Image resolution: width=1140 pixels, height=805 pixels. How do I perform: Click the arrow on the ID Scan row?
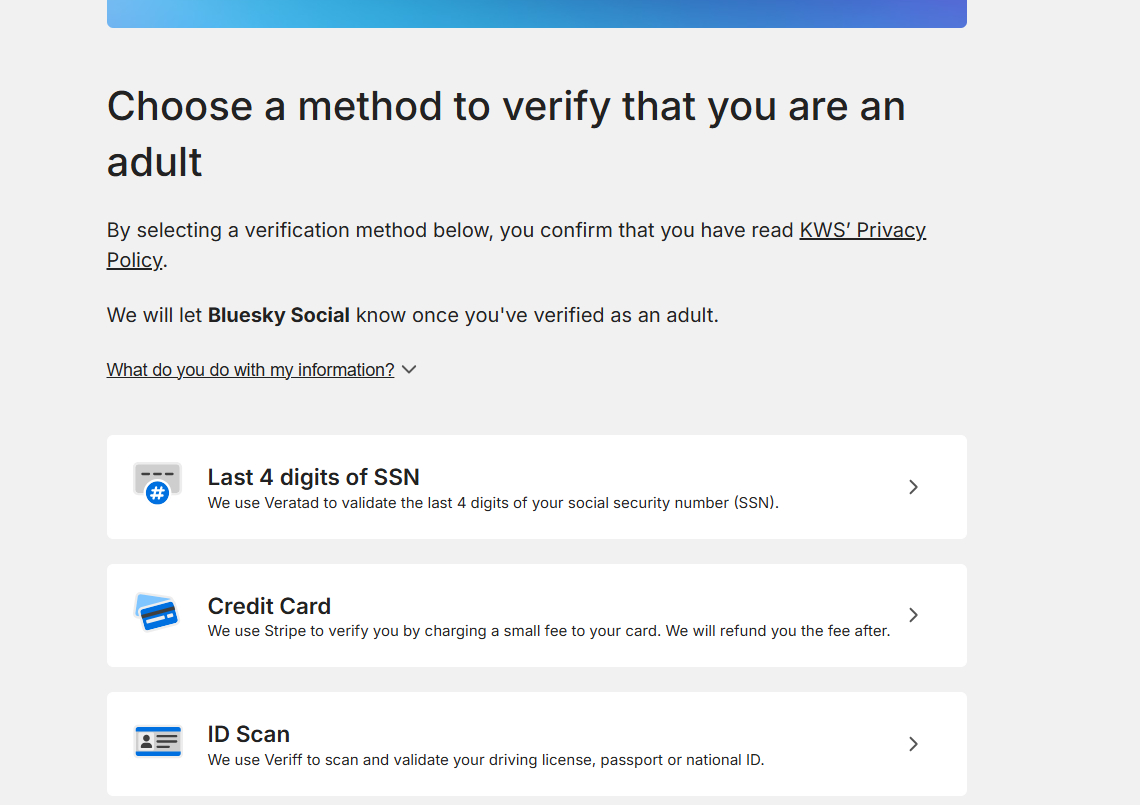click(913, 744)
